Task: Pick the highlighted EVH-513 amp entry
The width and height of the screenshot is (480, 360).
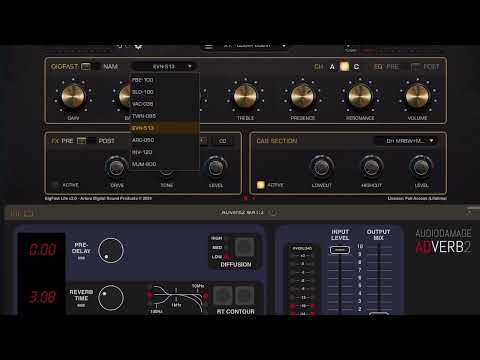Action: tap(164, 128)
